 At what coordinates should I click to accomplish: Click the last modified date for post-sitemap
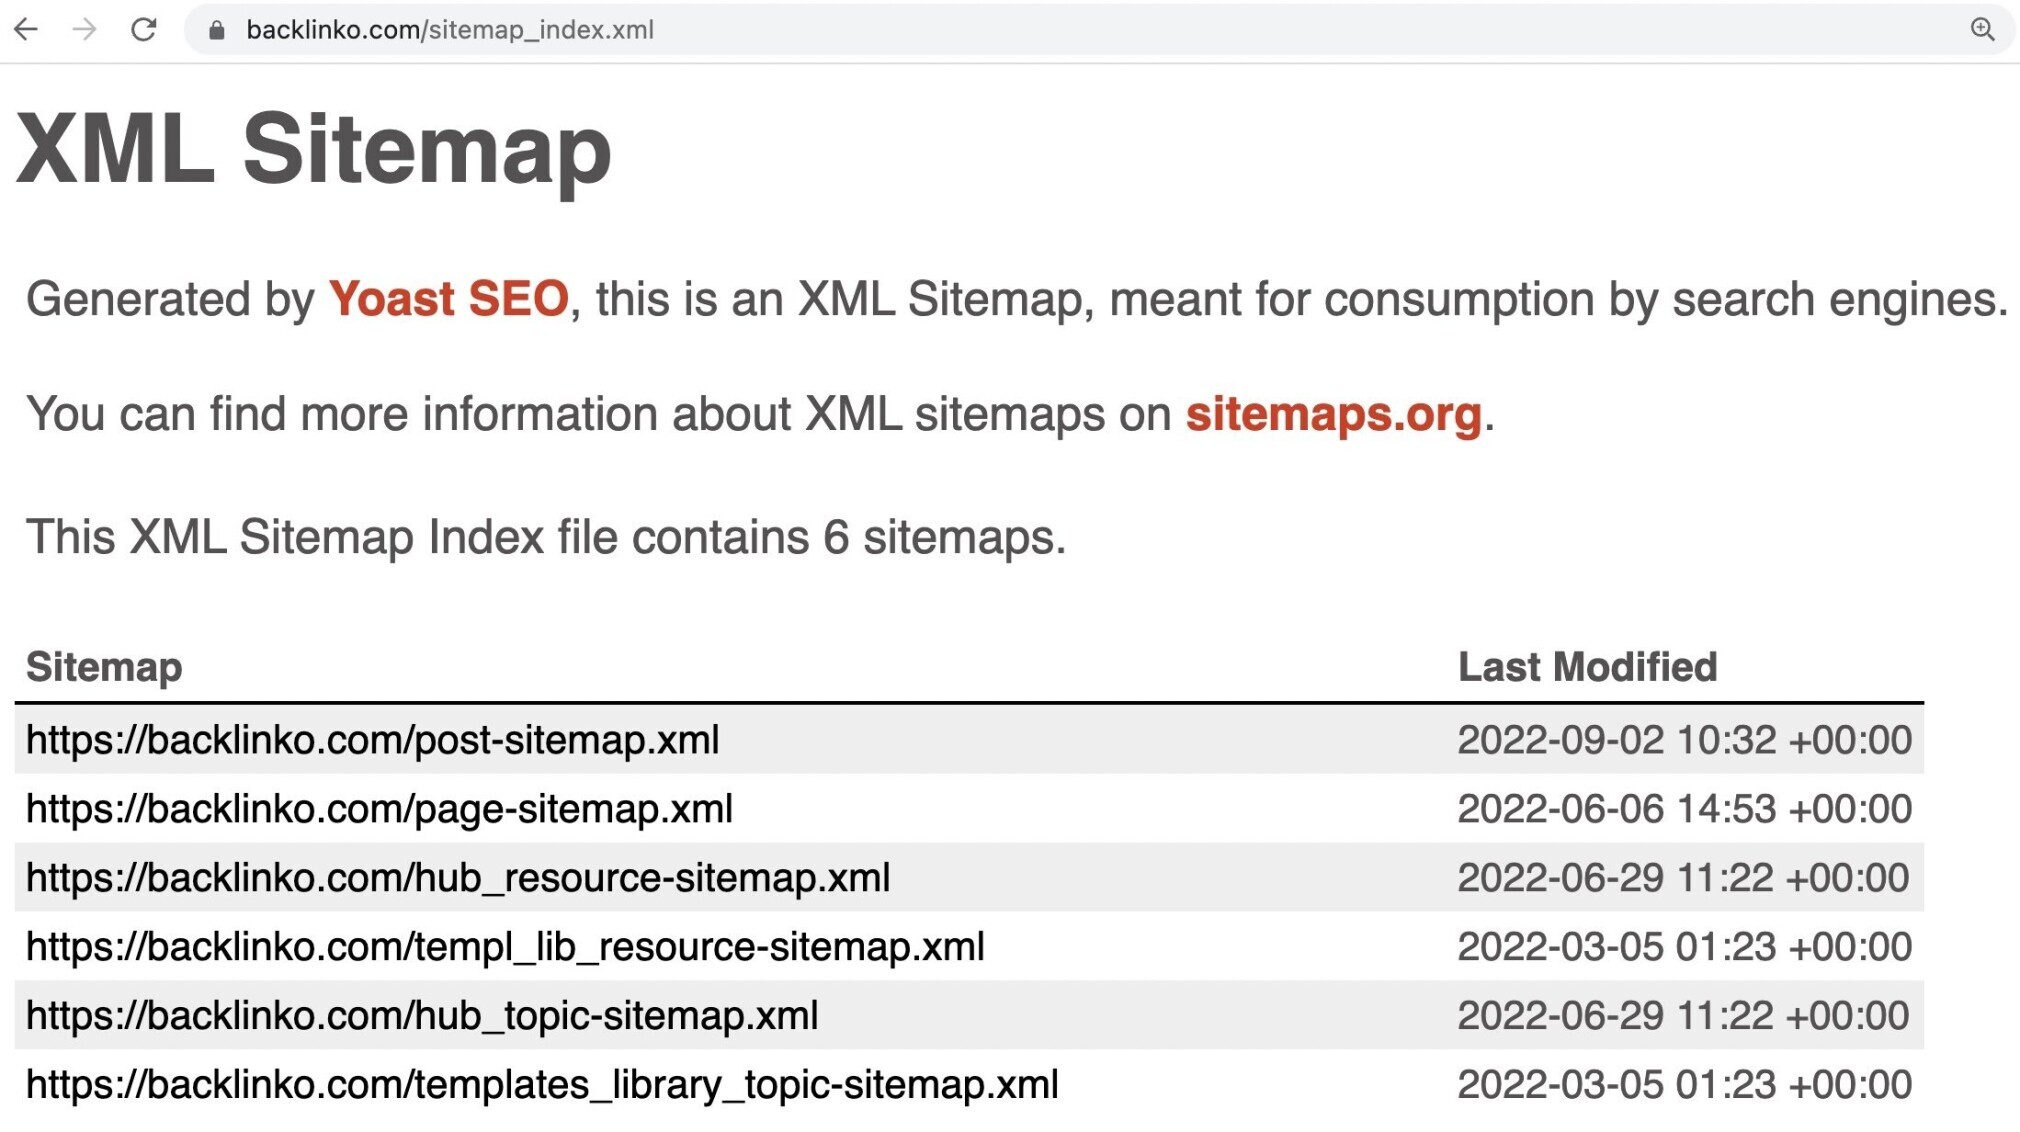[1683, 740]
